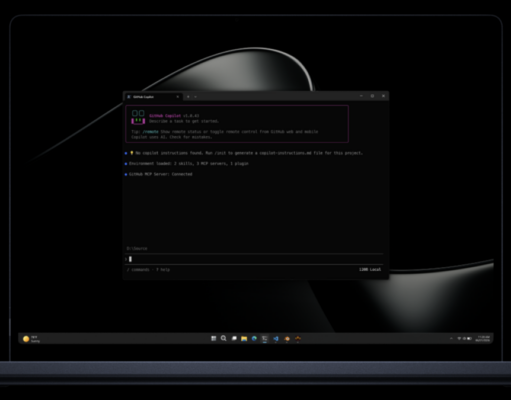Click the 'Copilot uses AI. Check for mistakes' text
This screenshot has height=400, width=511.
coord(171,137)
